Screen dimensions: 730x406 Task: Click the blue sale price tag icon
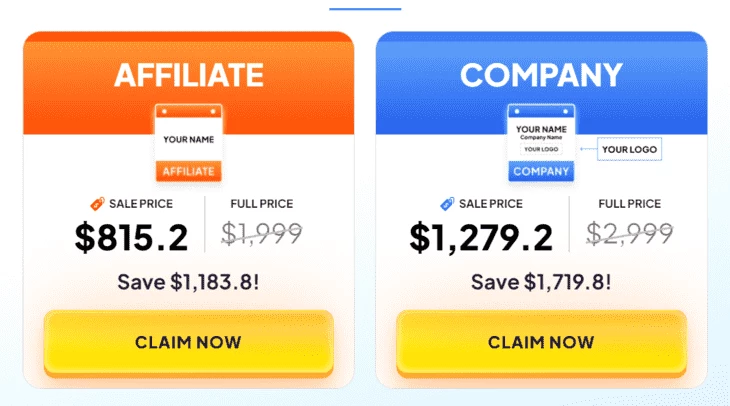[447, 203]
